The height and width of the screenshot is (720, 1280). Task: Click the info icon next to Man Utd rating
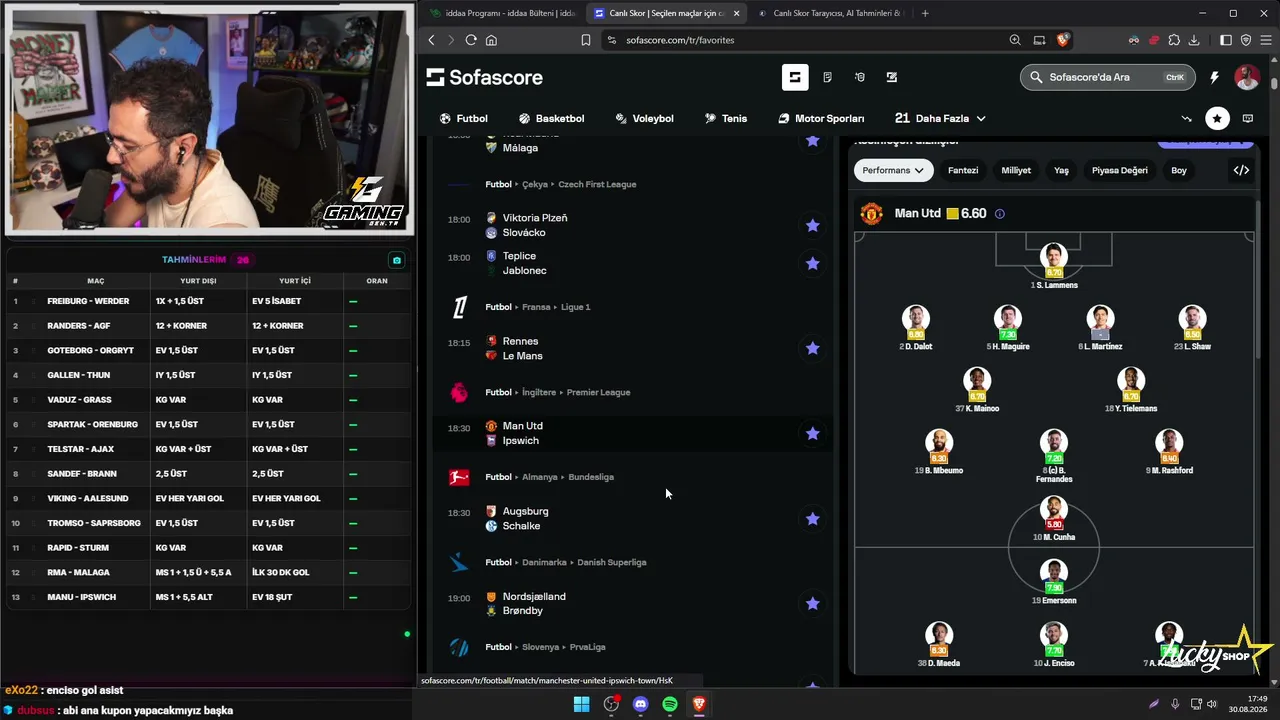click(x=999, y=214)
